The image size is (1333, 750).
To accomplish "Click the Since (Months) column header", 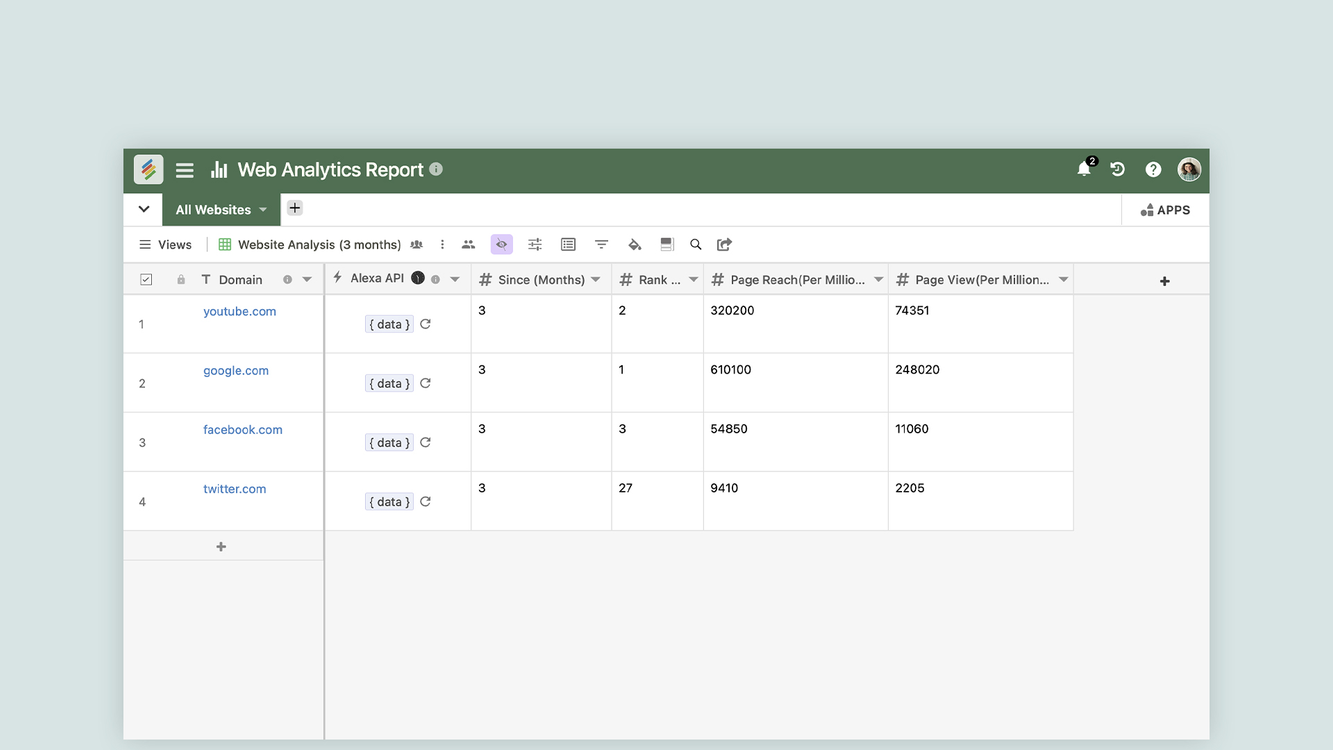I will click(541, 279).
